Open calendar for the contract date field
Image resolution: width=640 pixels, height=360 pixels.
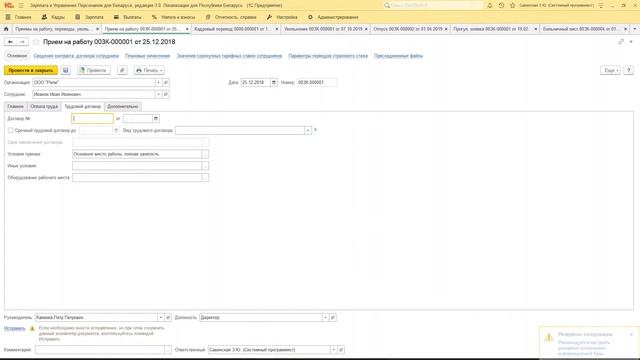(156, 118)
